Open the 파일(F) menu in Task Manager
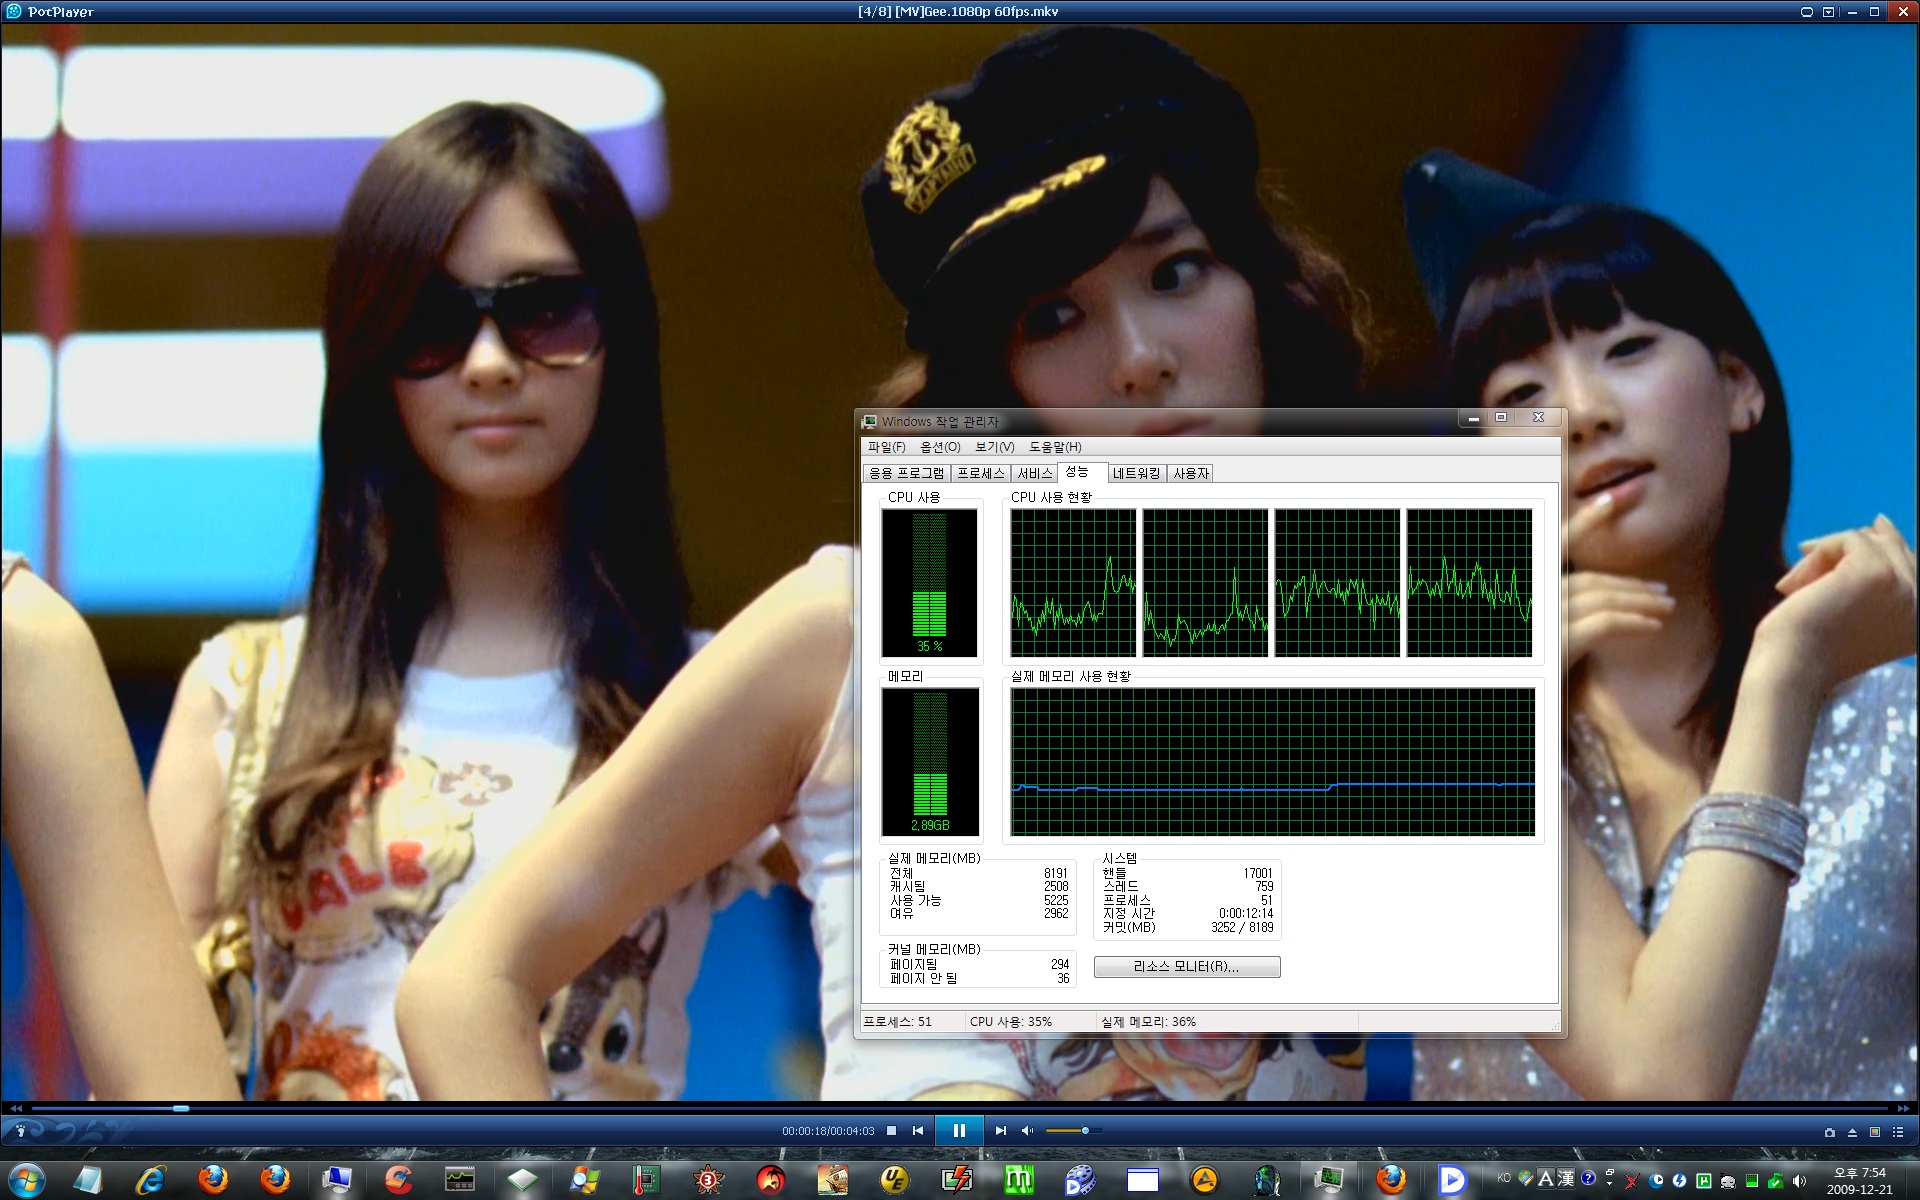The image size is (1920, 1200). [886, 447]
